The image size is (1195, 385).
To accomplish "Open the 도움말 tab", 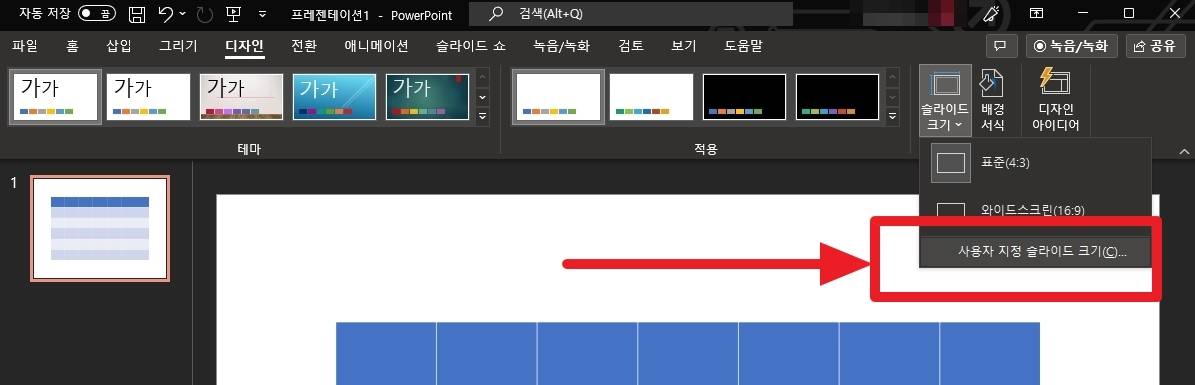I will tap(743, 46).
